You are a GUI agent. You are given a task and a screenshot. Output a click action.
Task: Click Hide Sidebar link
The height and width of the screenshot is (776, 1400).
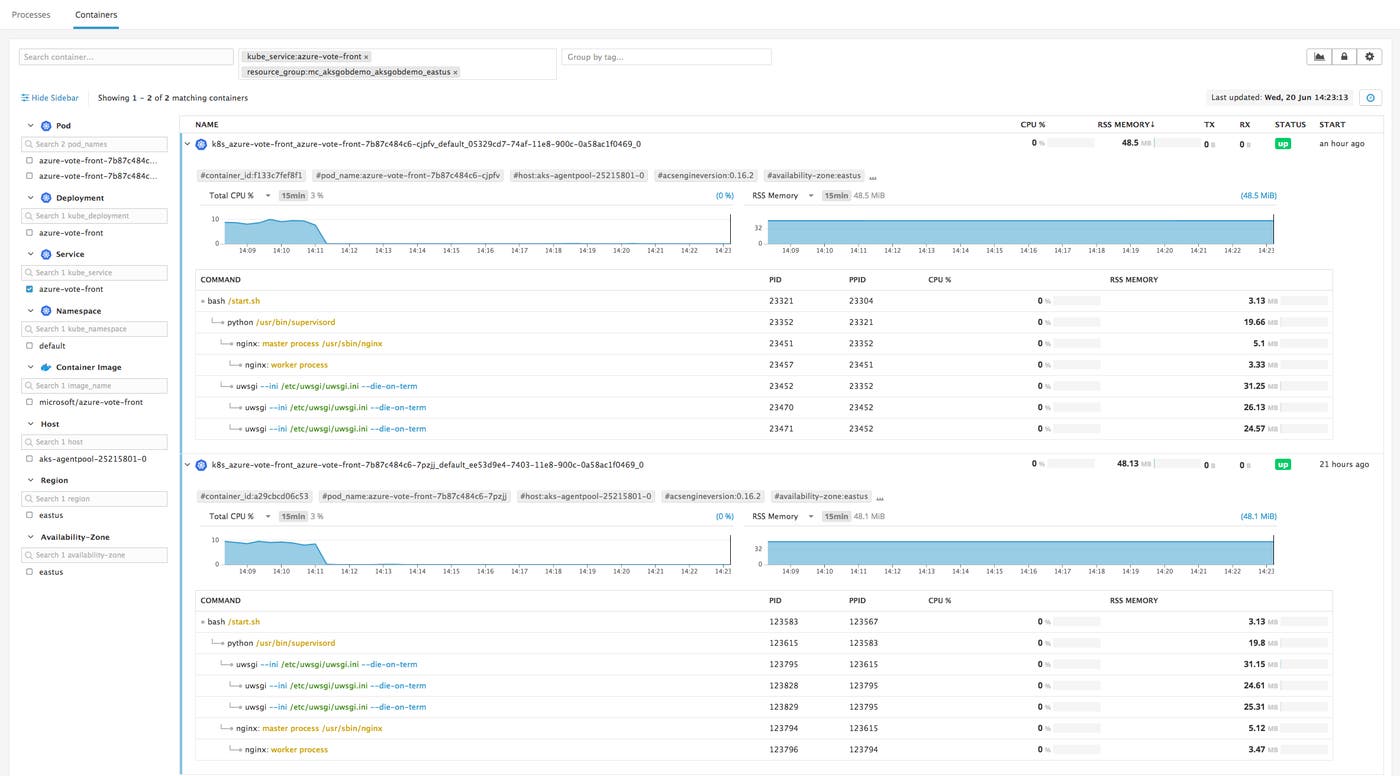[50, 98]
